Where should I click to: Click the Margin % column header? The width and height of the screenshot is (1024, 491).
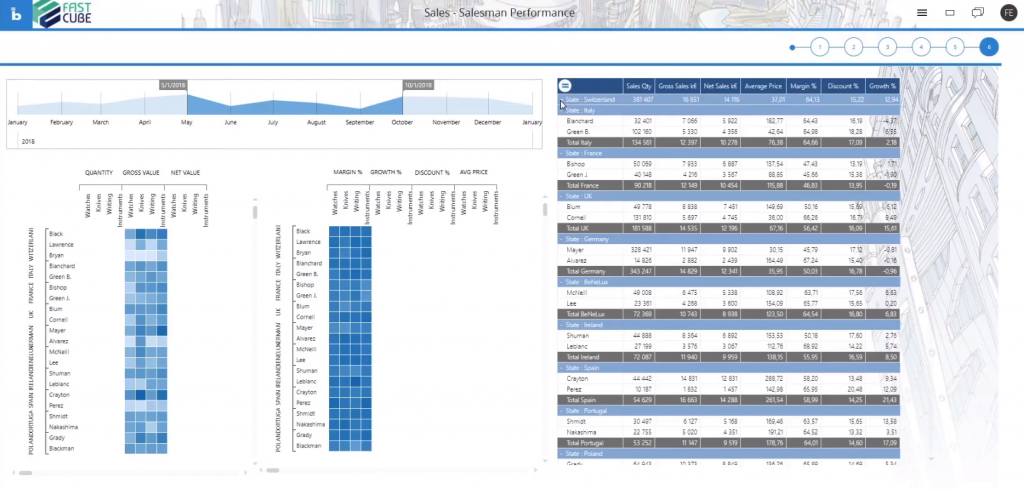tap(803, 86)
